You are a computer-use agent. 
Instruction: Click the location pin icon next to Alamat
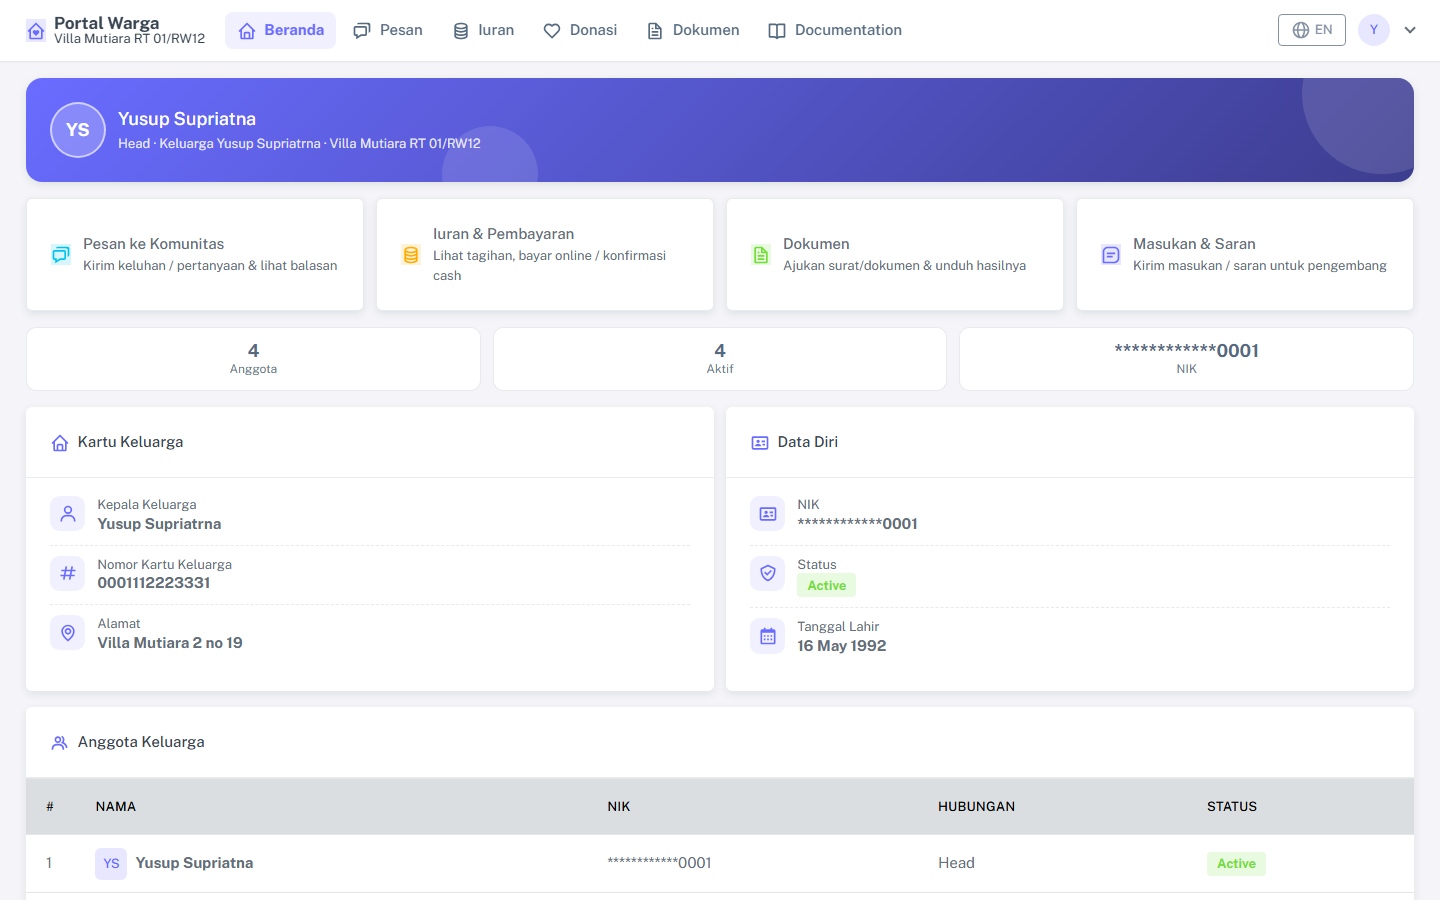[68, 633]
